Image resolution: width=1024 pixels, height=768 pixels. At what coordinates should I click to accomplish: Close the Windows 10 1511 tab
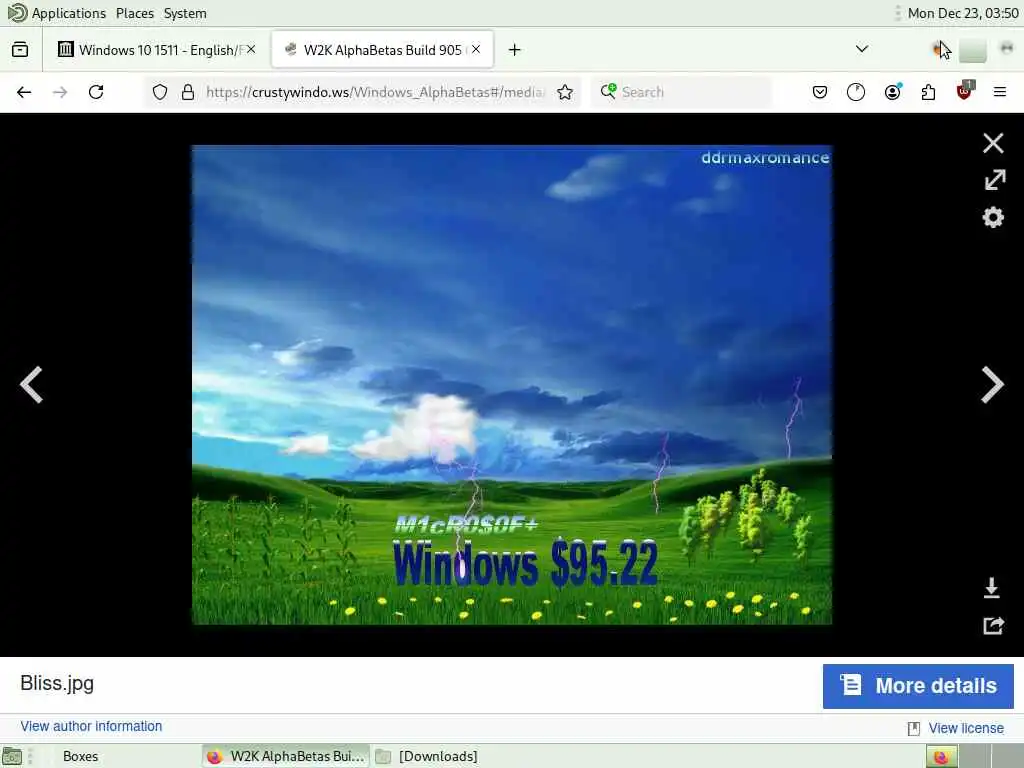(251, 50)
